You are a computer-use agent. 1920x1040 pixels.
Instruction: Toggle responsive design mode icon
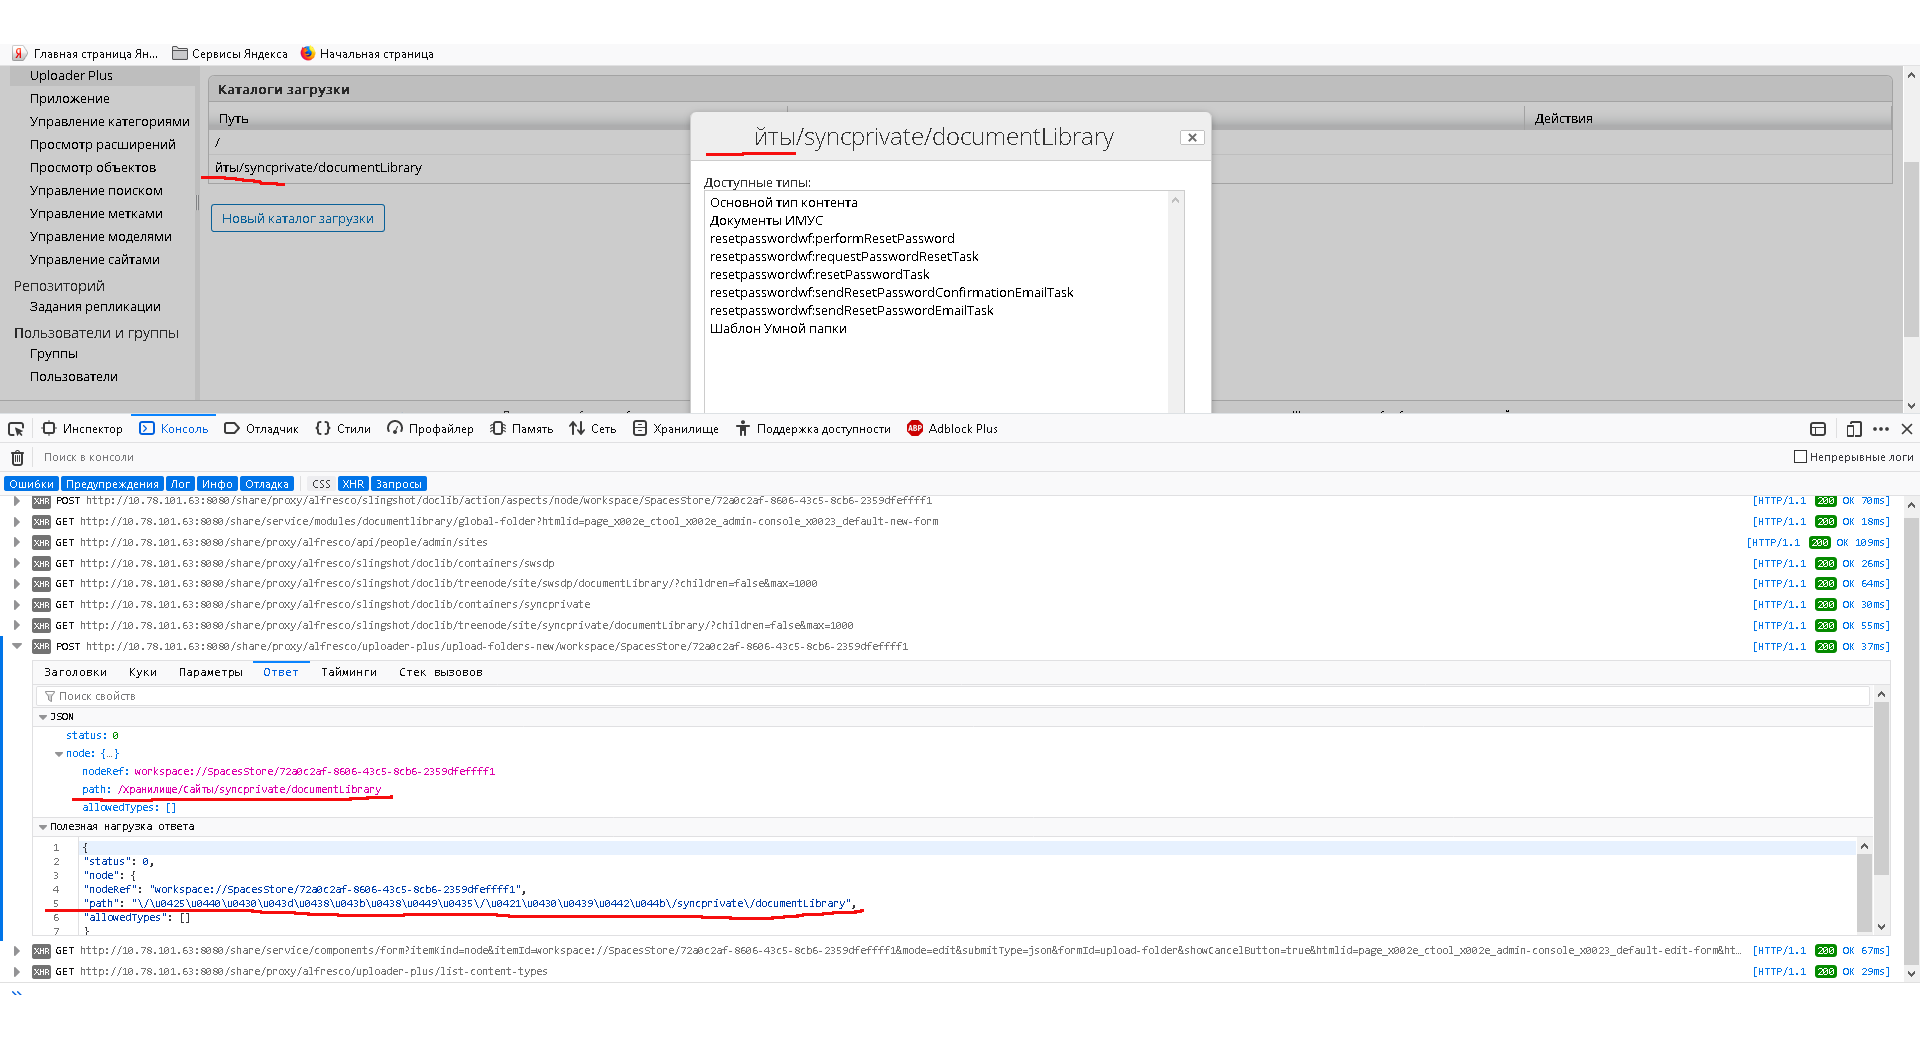(1854, 429)
